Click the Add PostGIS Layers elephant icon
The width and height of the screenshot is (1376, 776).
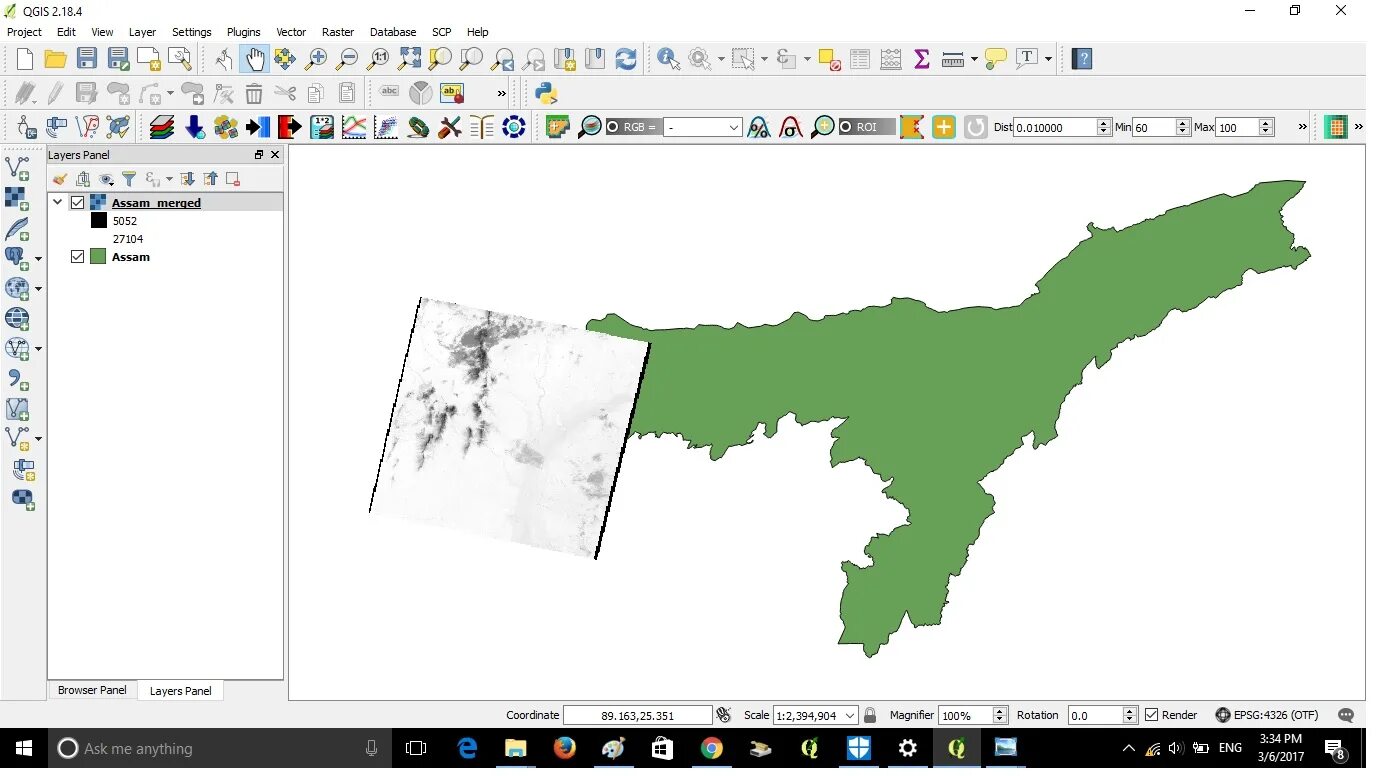(15, 258)
